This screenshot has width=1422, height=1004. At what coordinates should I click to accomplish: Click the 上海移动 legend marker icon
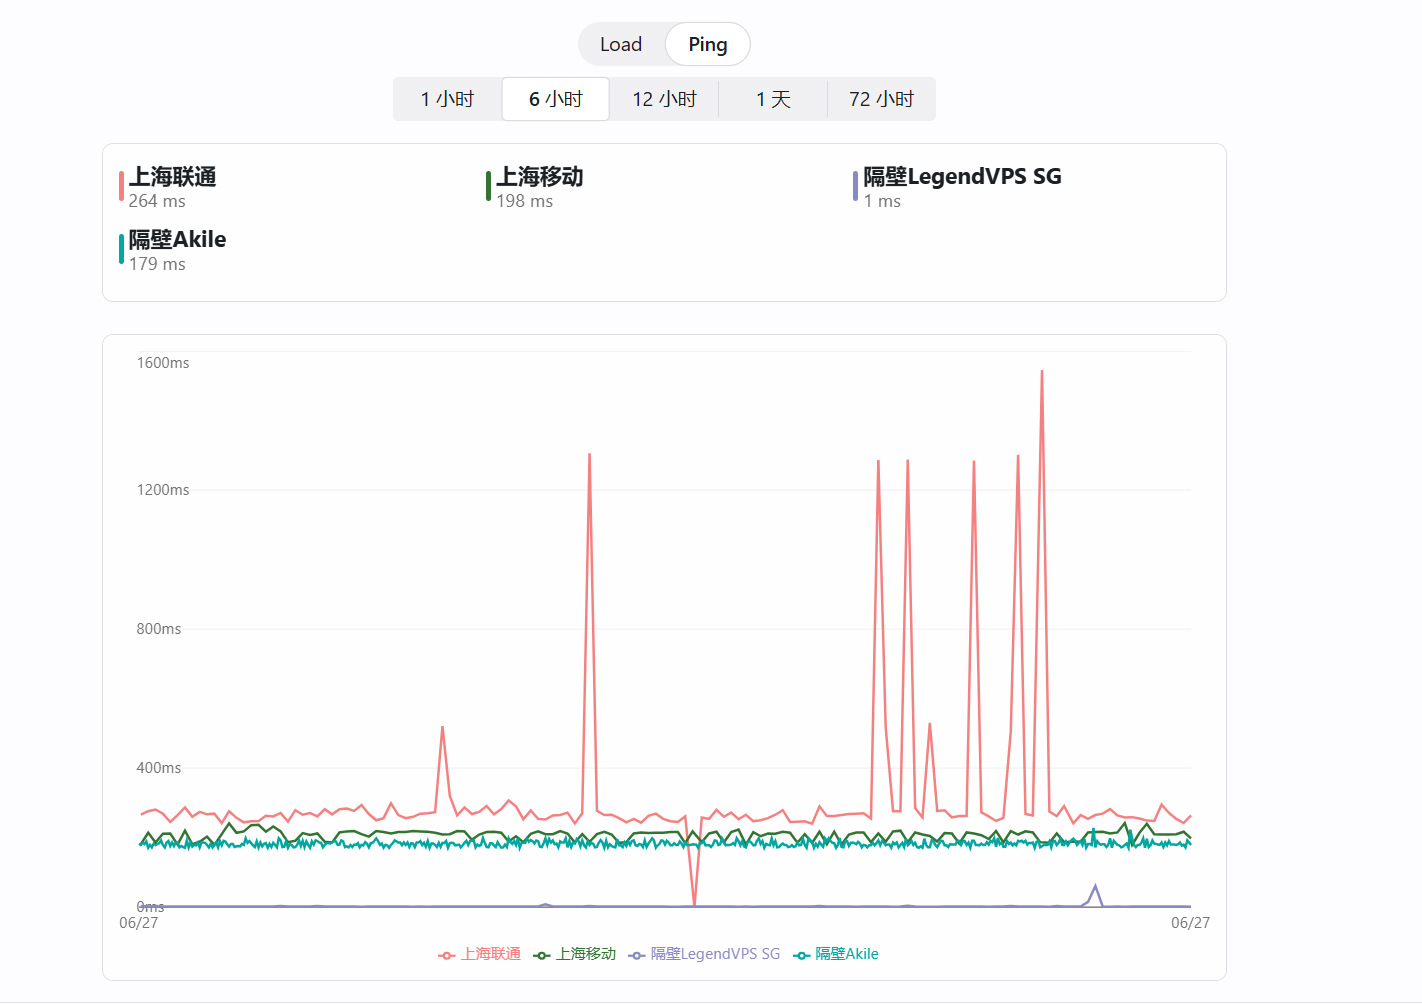[x=542, y=955]
